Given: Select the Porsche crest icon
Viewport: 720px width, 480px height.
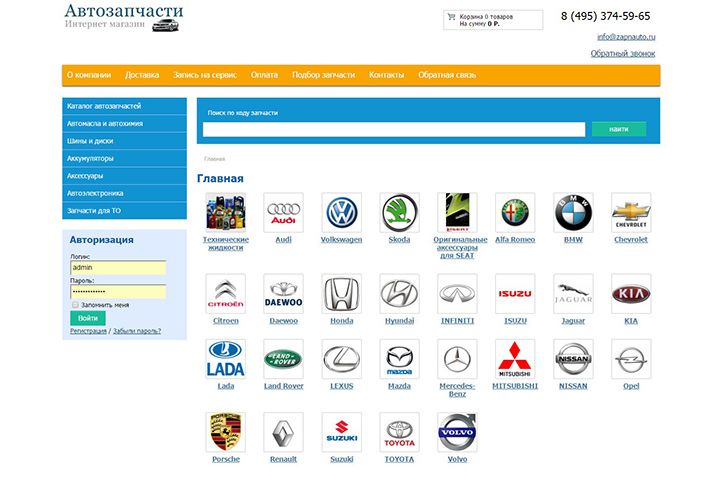Looking at the screenshot, I should [x=225, y=432].
